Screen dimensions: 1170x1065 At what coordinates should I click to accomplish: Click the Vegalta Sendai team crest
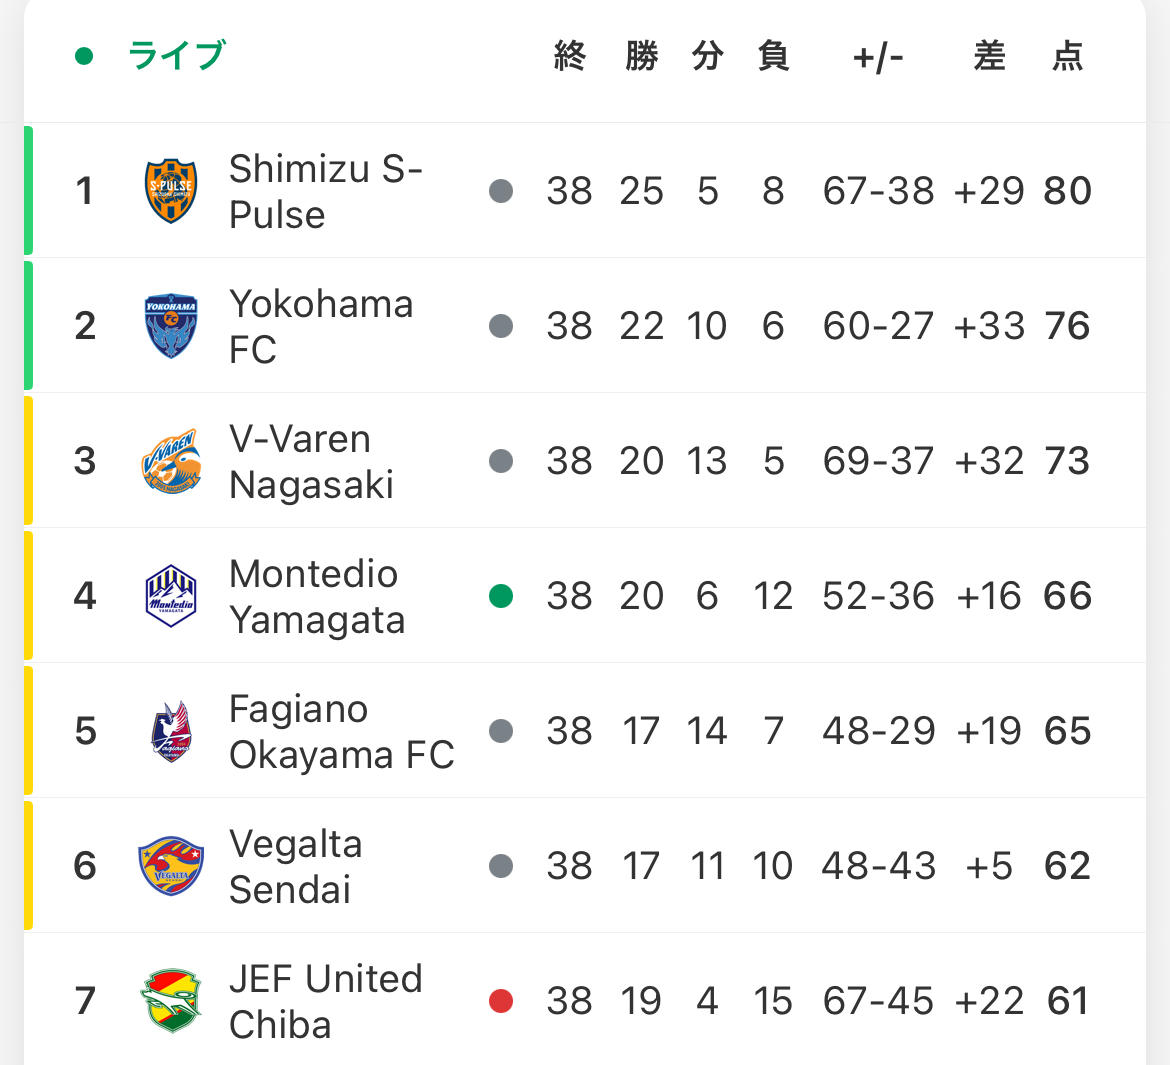171,866
